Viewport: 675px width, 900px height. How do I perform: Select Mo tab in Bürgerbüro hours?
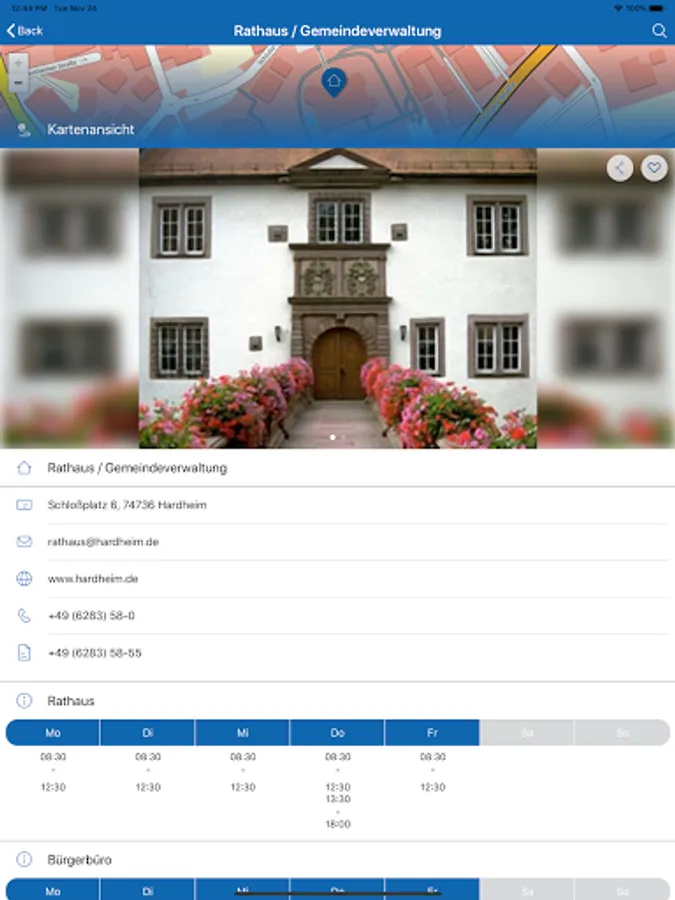(53, 890)
